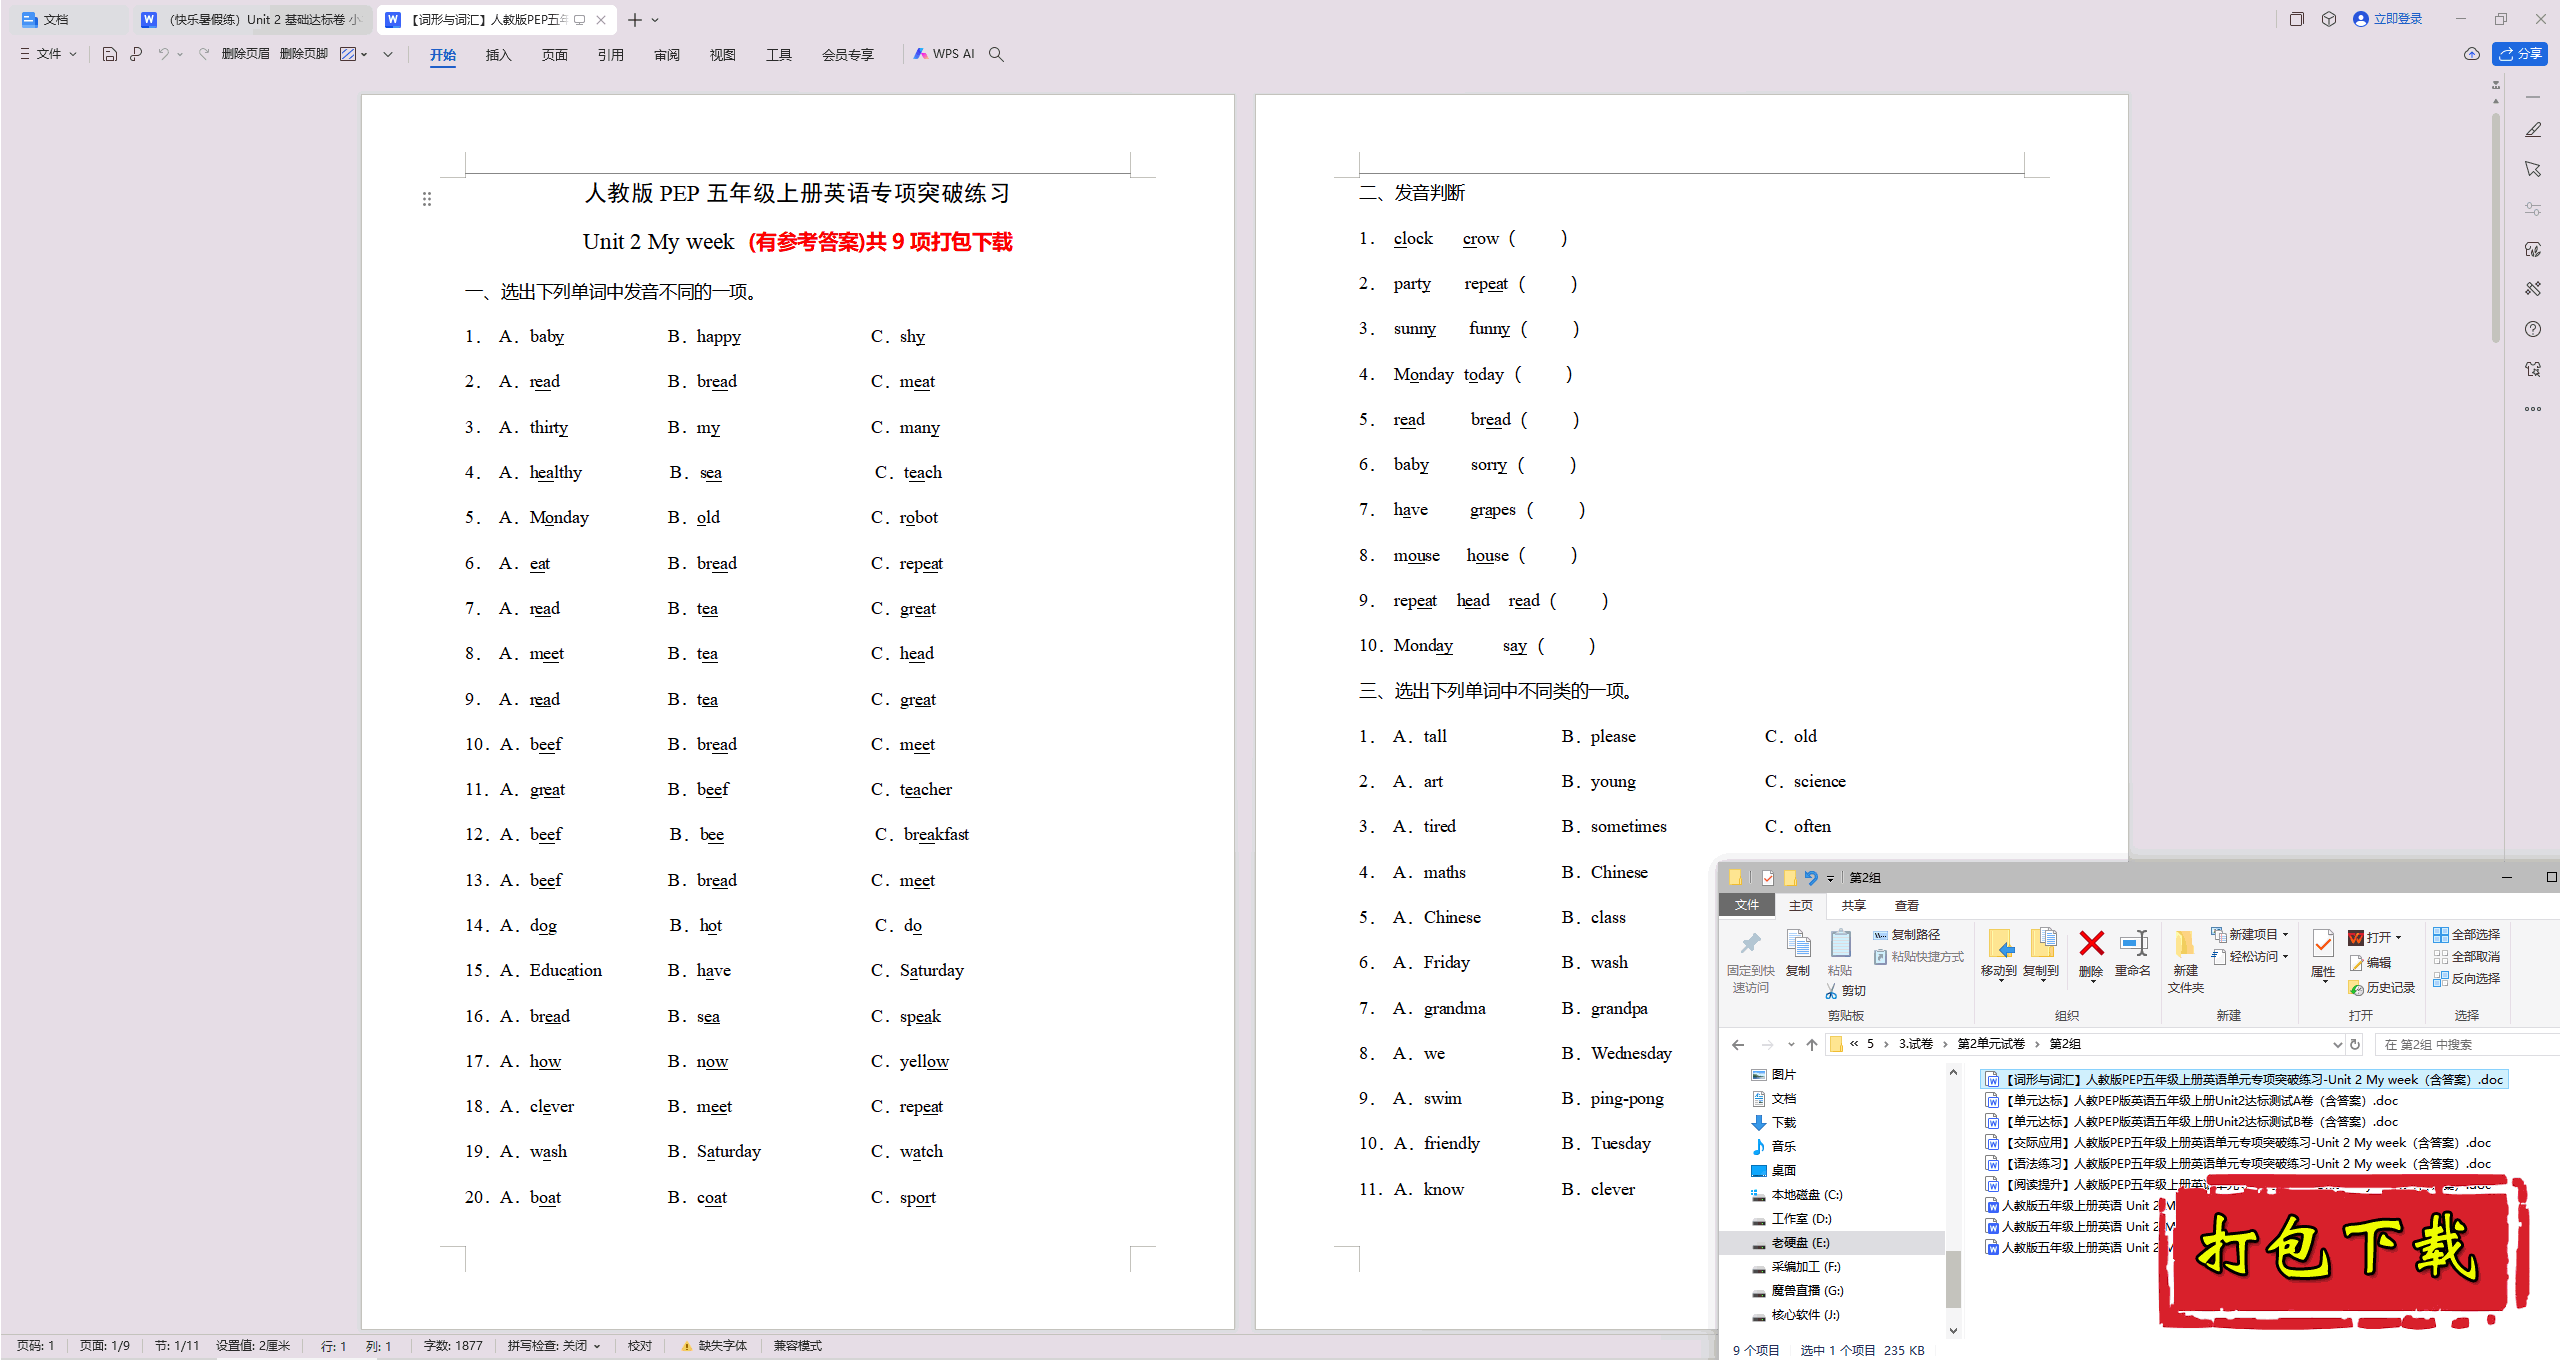Open the WPS search magnifier icon

click(996, 54)
